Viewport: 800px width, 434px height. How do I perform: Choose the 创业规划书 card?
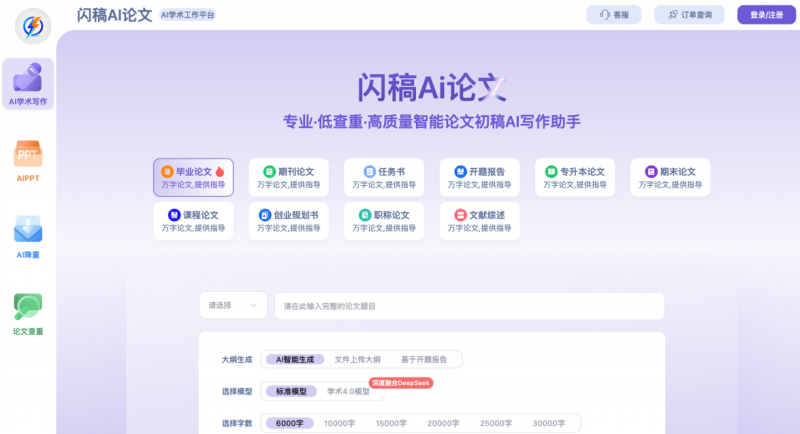(289, 221)
